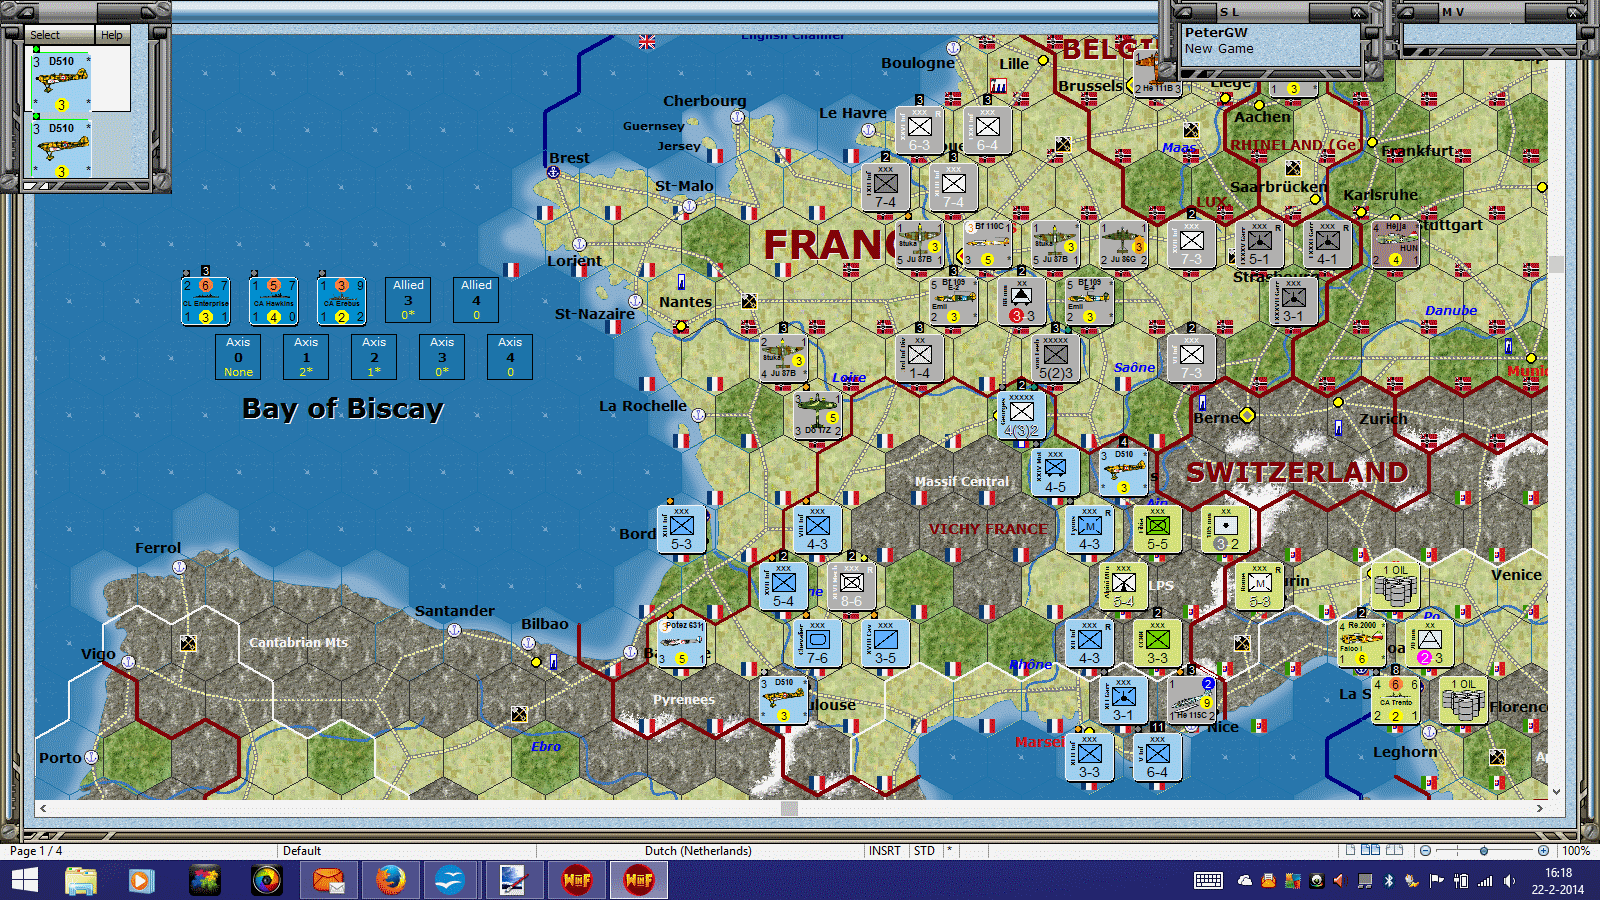
Task: Select the CA Hawkins cruiser counter
Action: 273,301
